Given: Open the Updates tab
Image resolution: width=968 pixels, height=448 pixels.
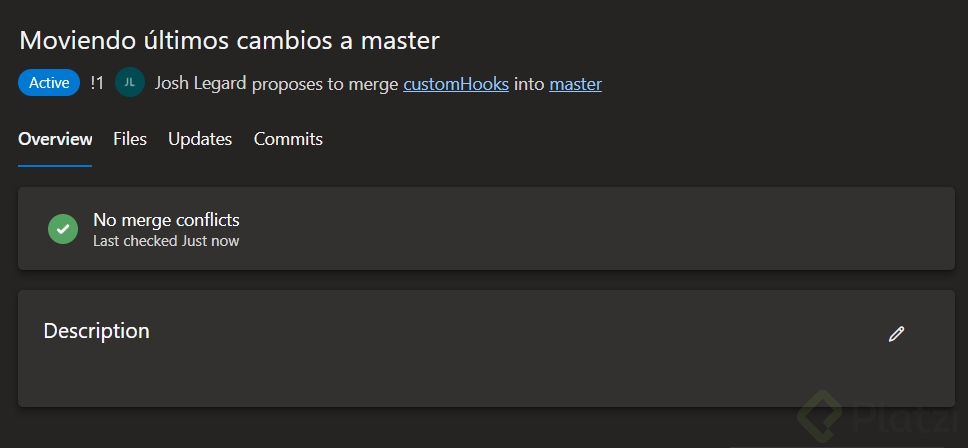Looking at the screenshot, I should tap(200, 139).
